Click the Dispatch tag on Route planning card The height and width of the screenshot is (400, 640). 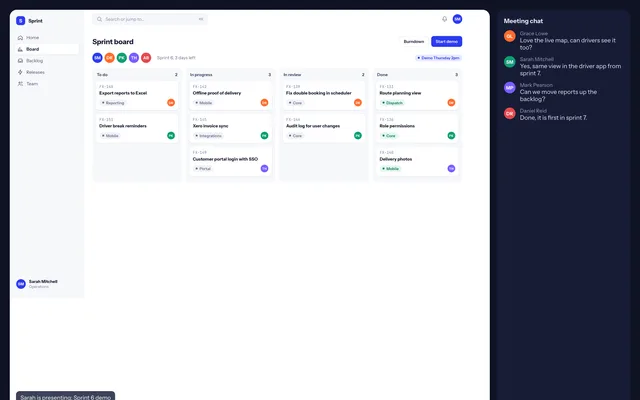(392, 103)
